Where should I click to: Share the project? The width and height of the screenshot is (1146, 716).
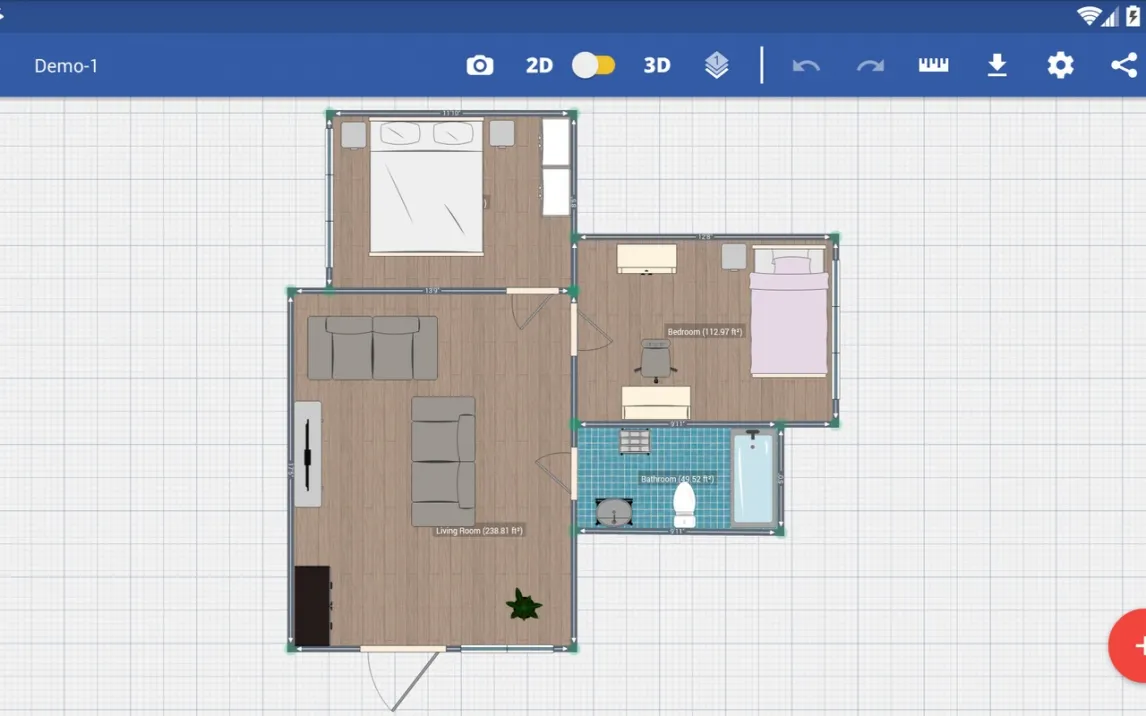[1124, 66]
